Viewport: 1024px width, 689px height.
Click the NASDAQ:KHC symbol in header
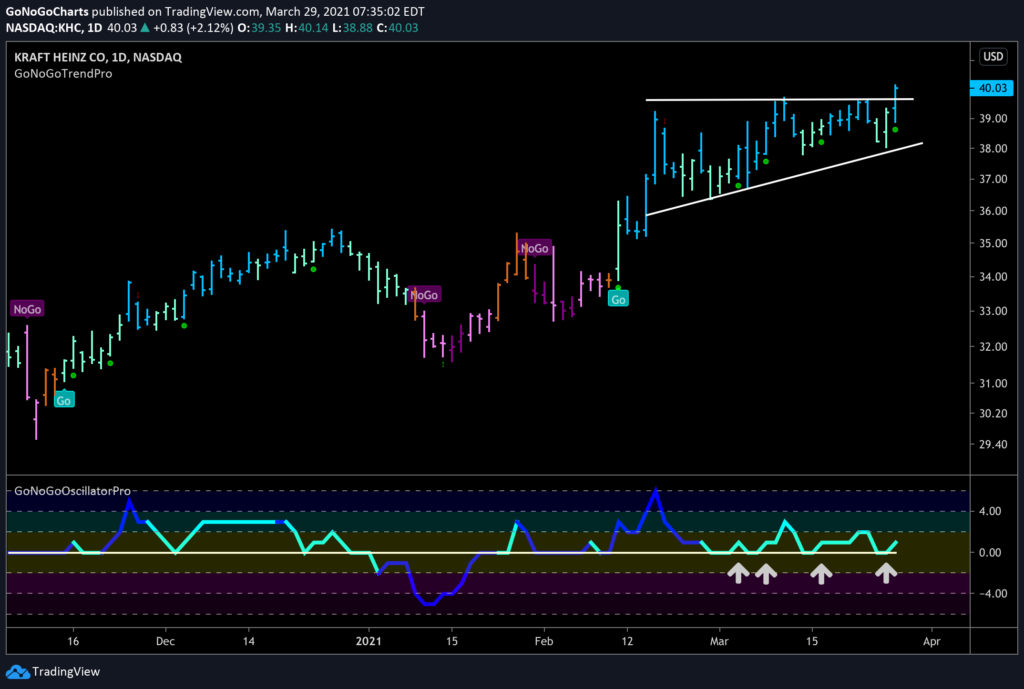[44, 28]
